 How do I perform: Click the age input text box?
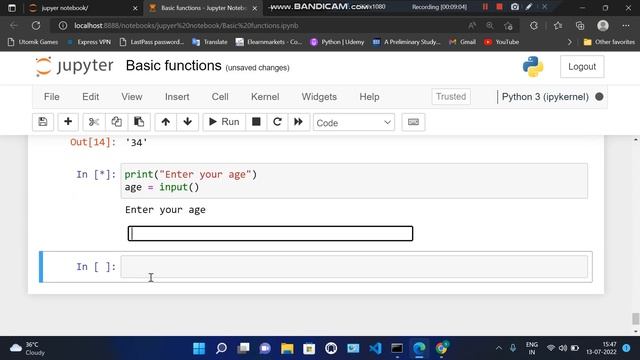pos(270,233)
